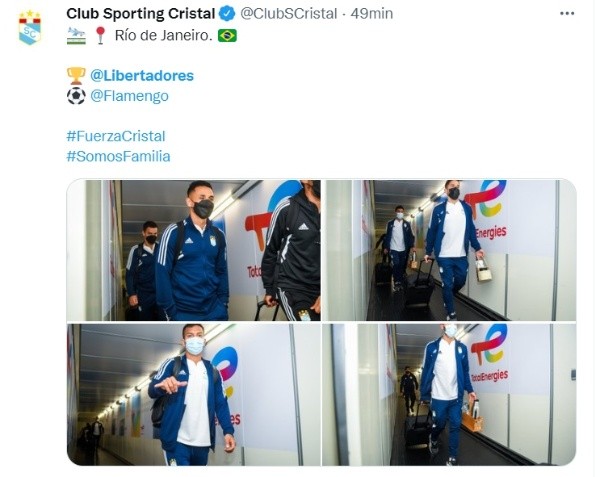Viewport: 600px width, 477px height.
Task: Click the trophy emoji icon
Action: click(76, 76)
